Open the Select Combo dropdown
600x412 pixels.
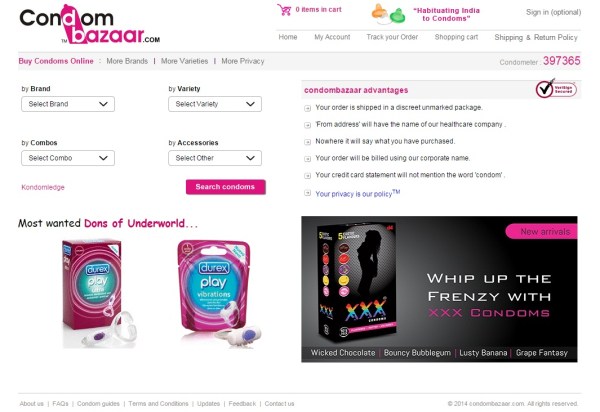68,158
